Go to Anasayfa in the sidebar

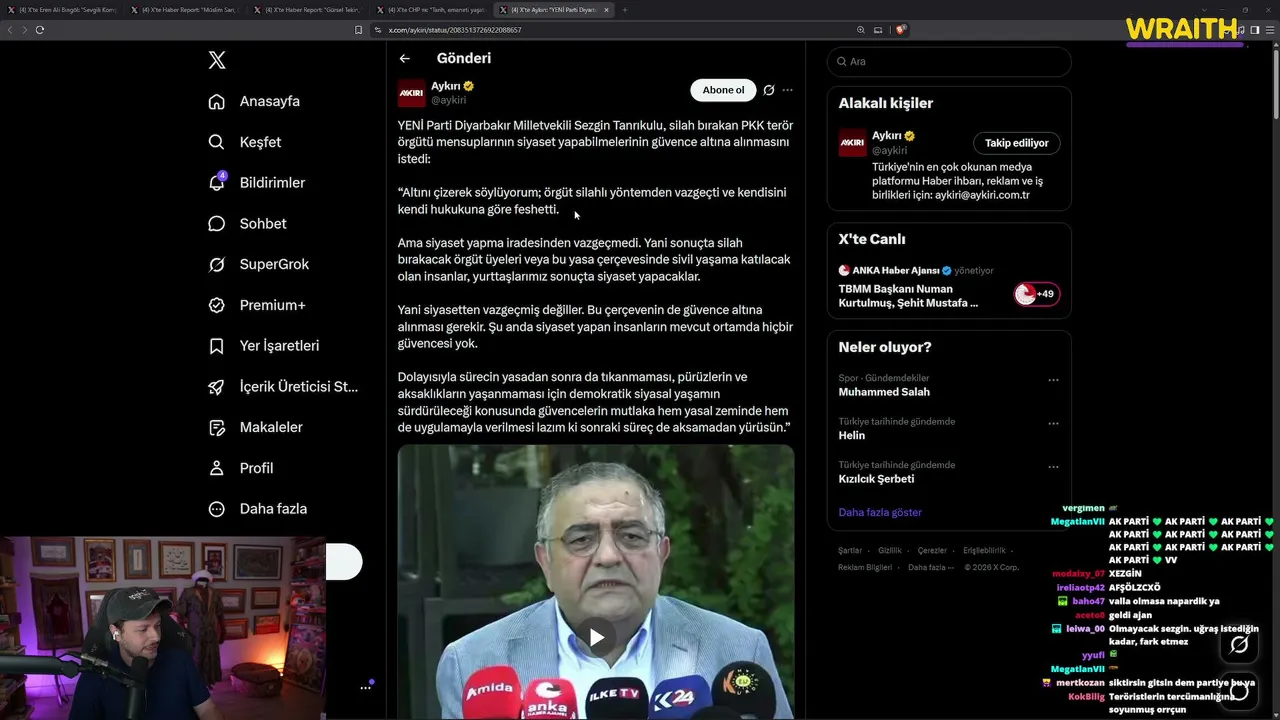coord(254,101)
